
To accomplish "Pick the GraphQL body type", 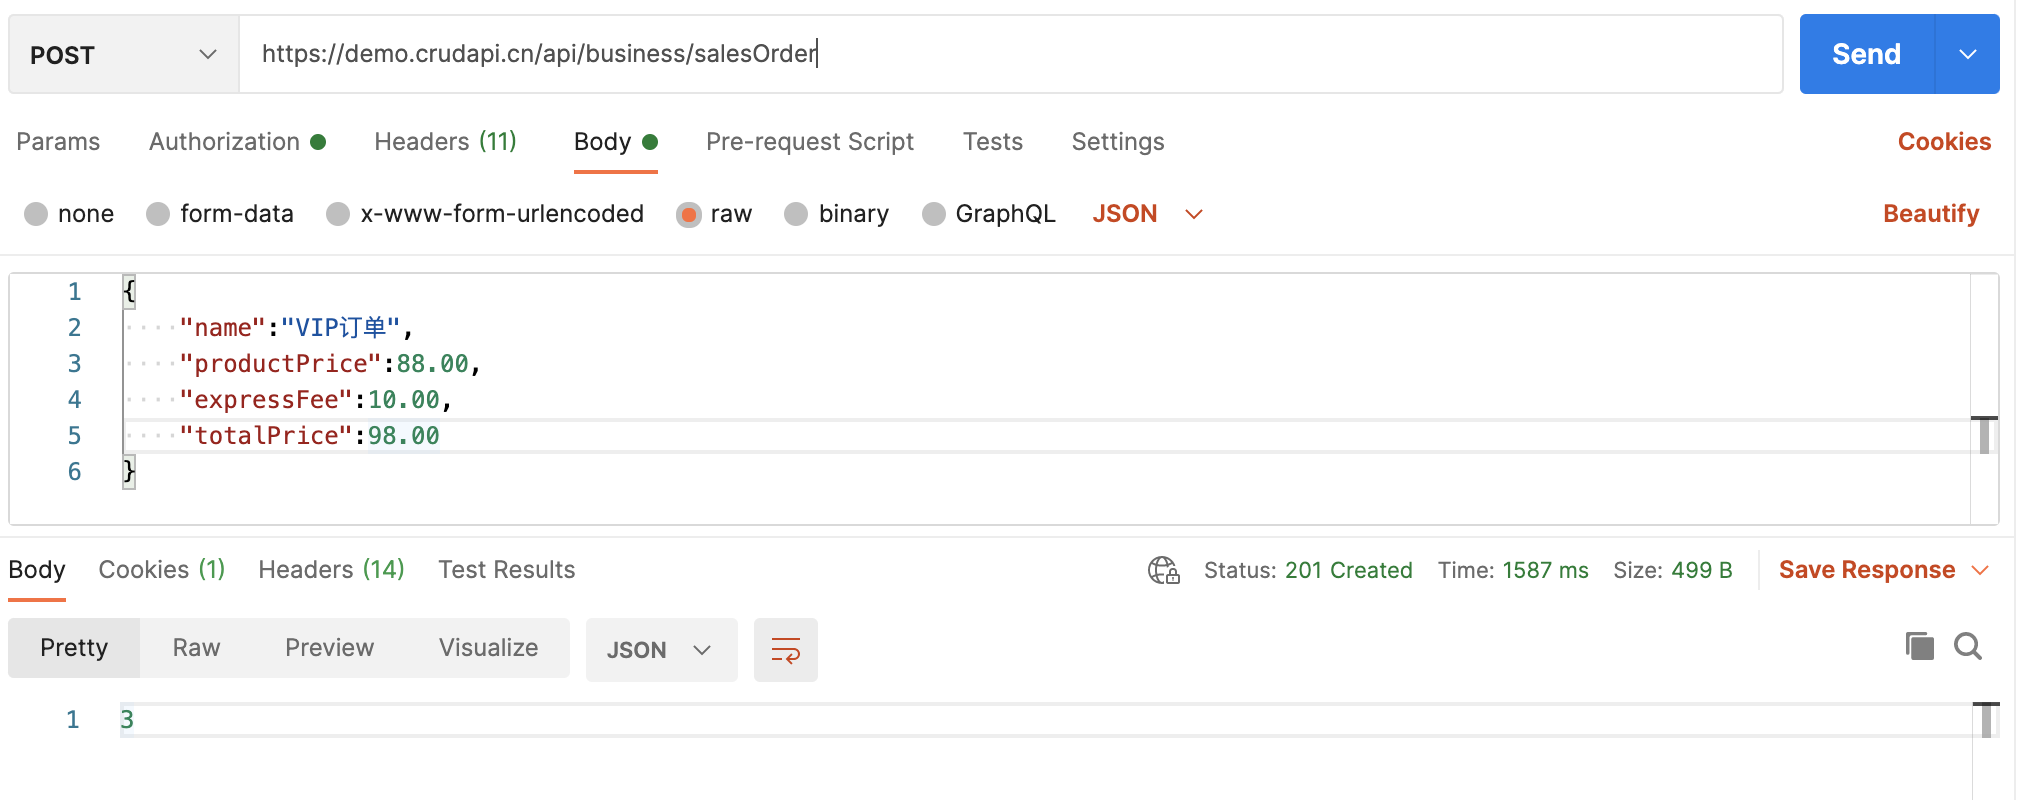I will (x=933, y=214).
